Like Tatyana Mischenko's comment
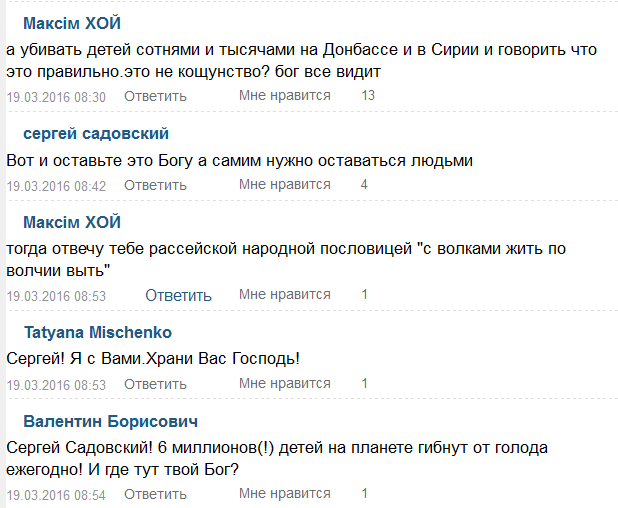Image resolution: width=618 pixels, height=508 pixels. coord(284,384)
